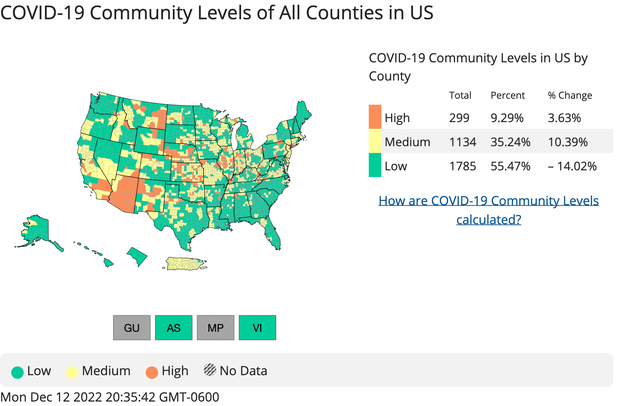This screenshot has height=406, width=640.
Task: Click the green Low swatch in table
Action: click(375, 166)
